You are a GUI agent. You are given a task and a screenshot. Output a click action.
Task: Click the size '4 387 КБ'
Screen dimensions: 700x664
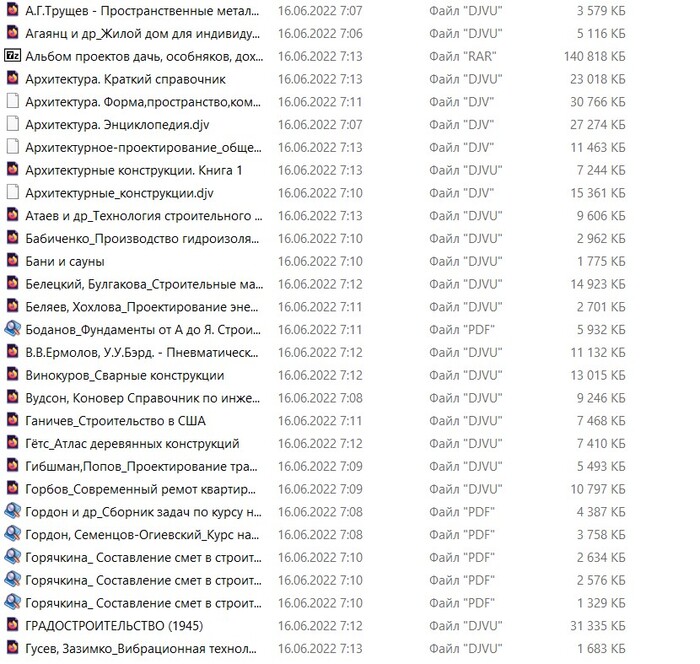[x=600, y=512]
